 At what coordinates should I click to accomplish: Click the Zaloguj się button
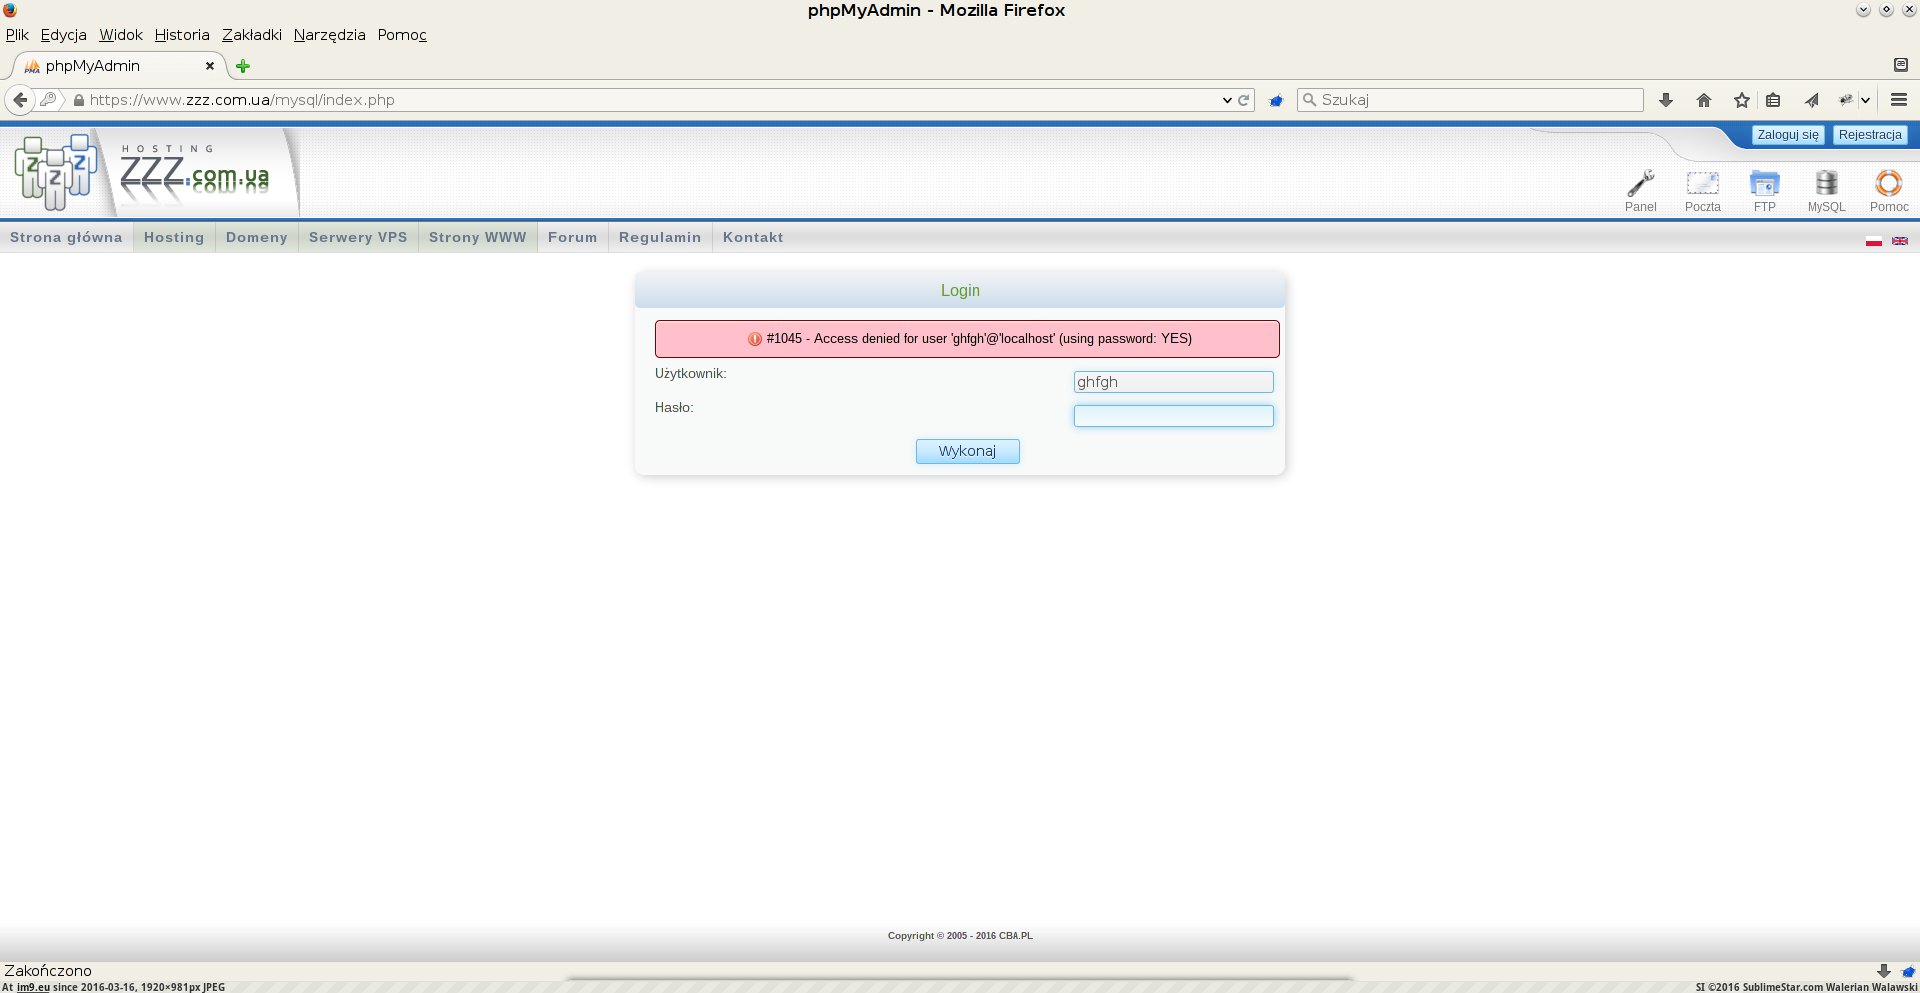pos(1788,135)
